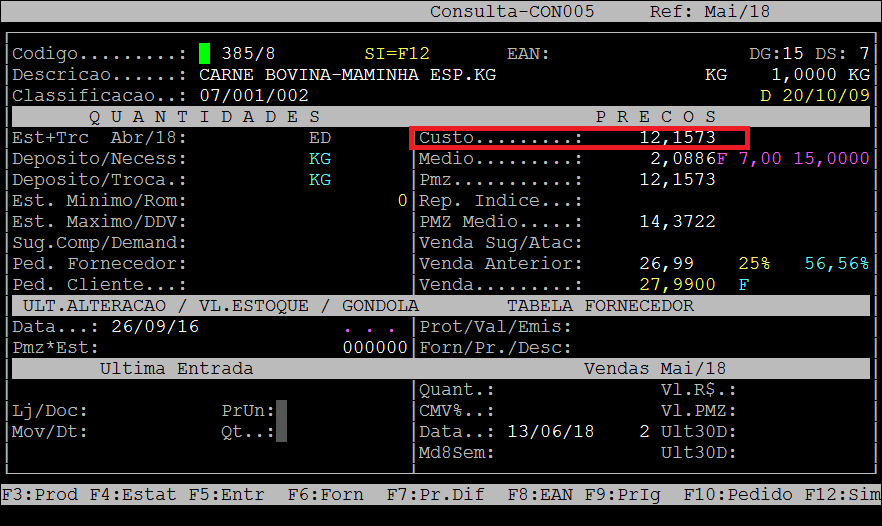Click the Consulta-CON005 title bar

(512, 12)
